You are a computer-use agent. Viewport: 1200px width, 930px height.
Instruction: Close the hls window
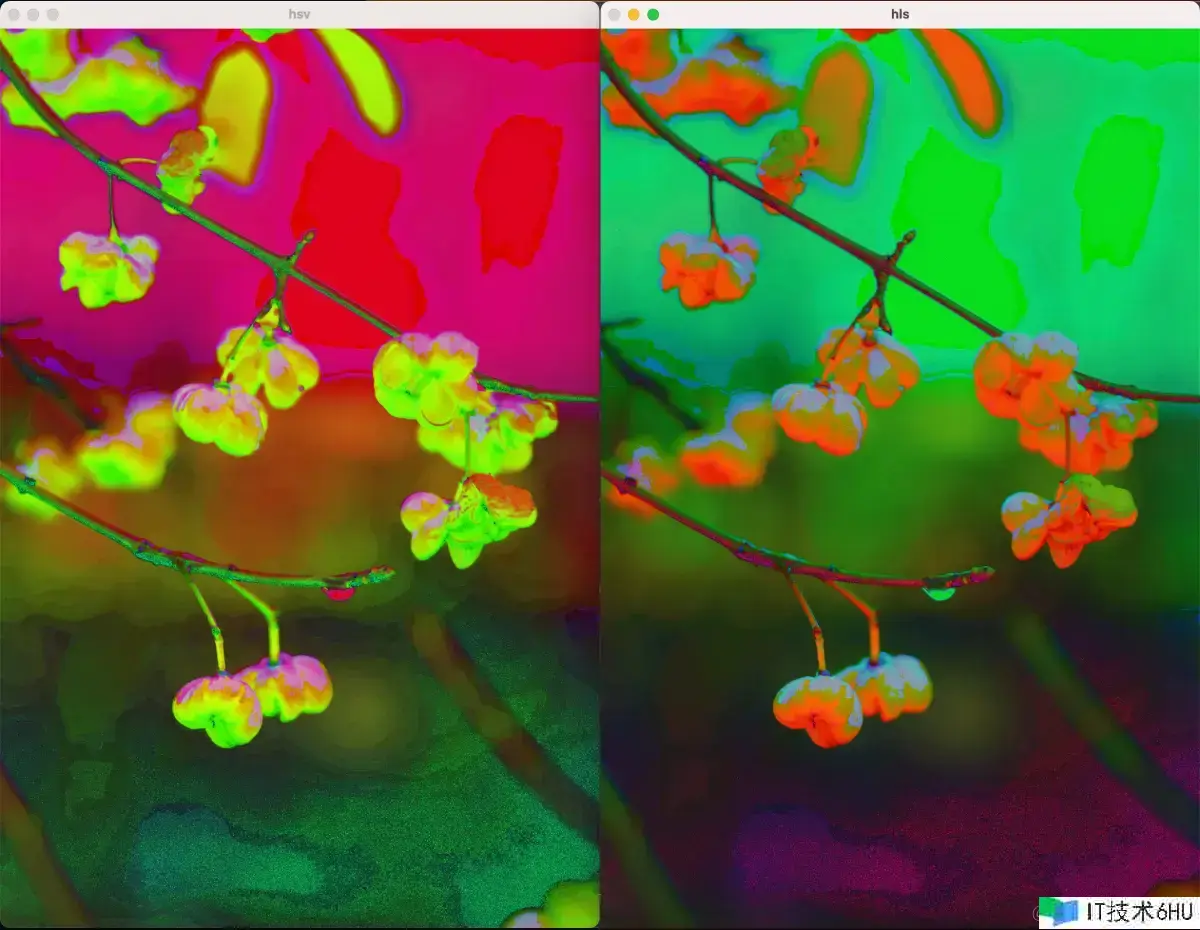pos(613,15)
